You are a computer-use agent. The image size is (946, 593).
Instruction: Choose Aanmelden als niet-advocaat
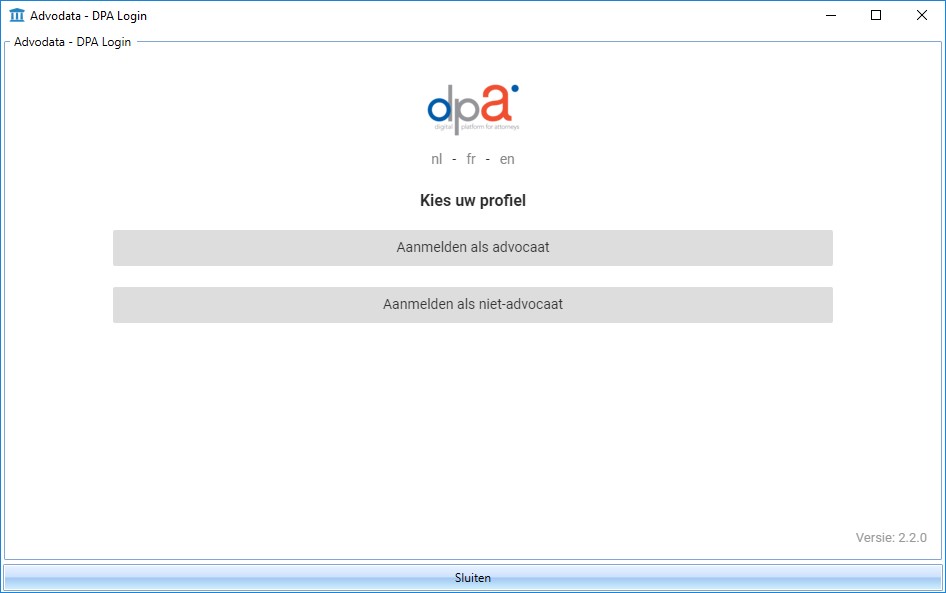point(472,305)
